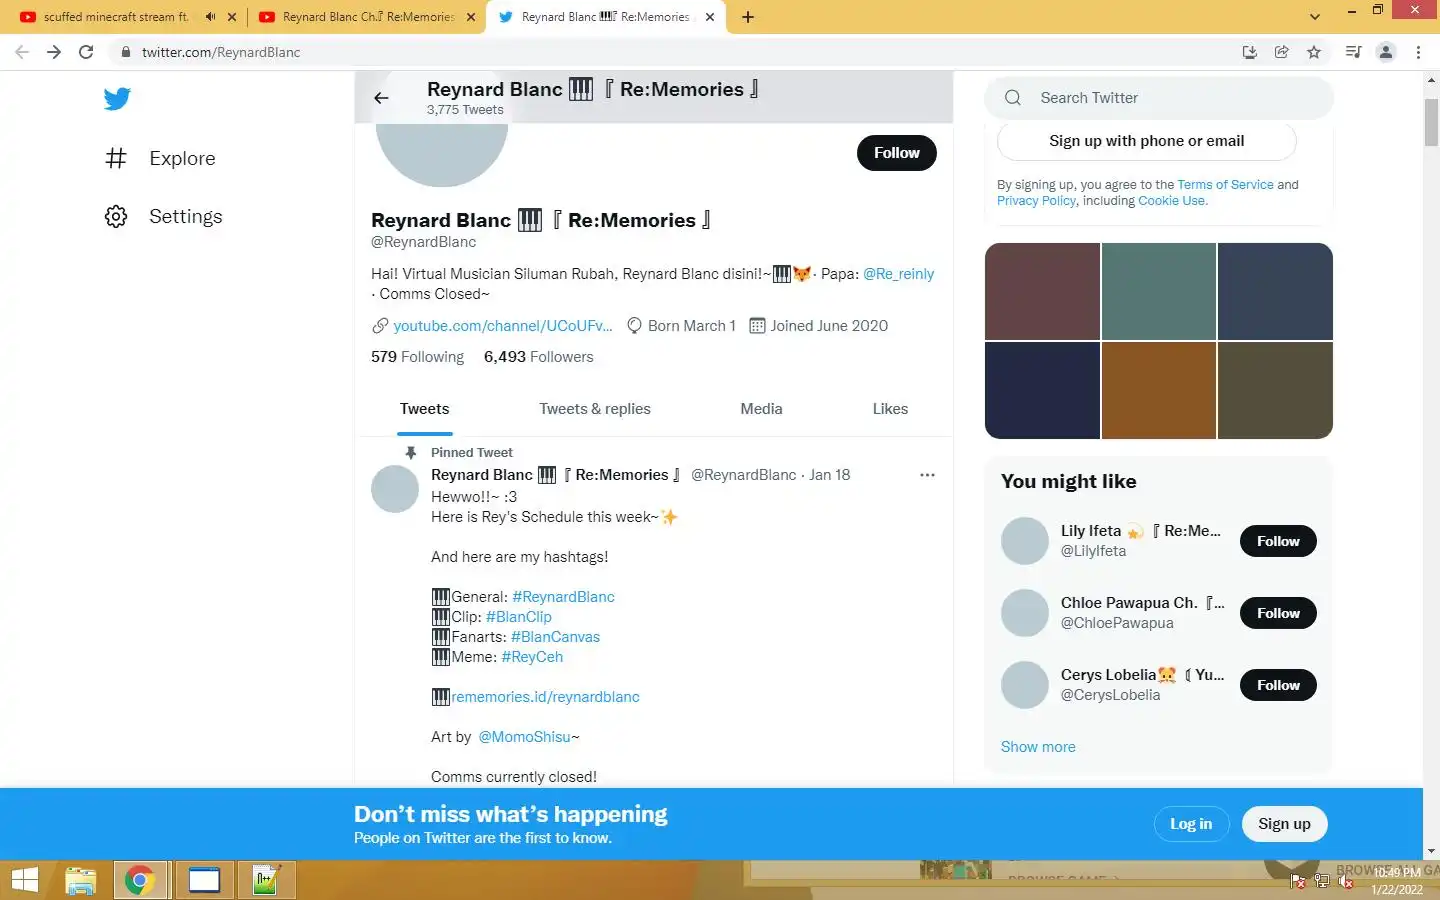Click Show more under You might like
The width and height of the screenshot is (1440, 900).
point(1038,747)
